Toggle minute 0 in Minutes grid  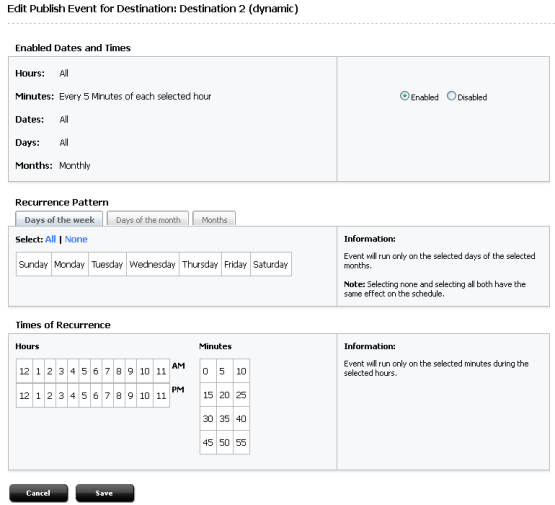[208, 371]
